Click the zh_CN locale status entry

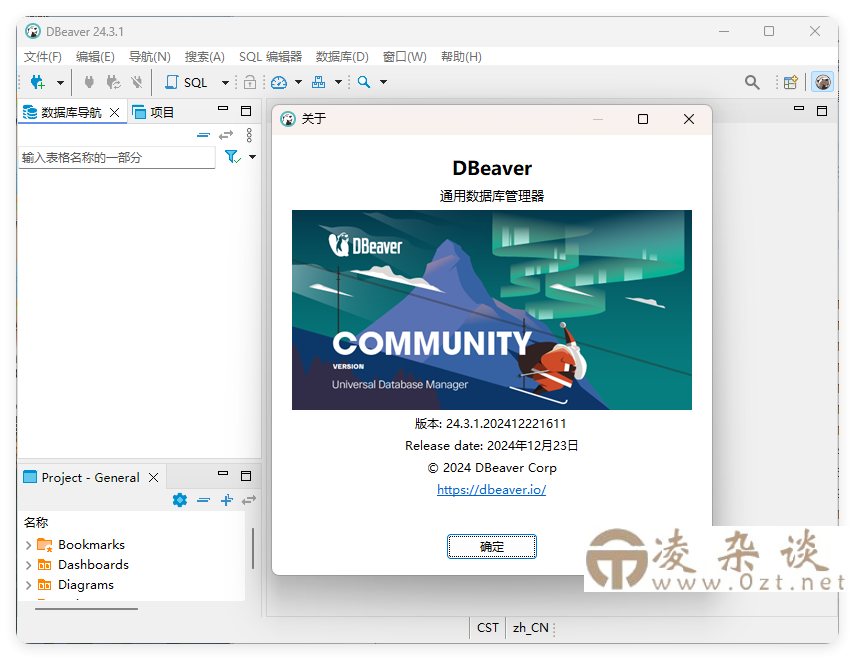click(x=531, y=628)
